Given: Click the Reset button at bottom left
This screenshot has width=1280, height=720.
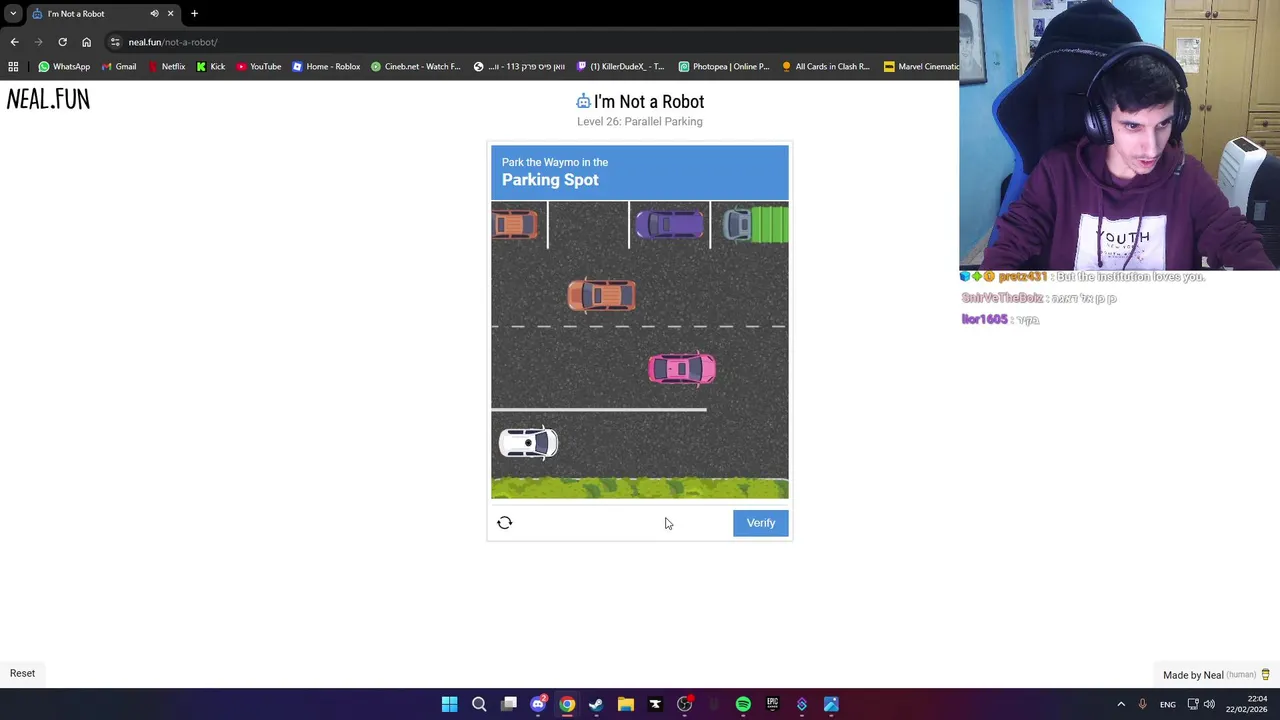Looking at the screenshot, I should [22, 673].
